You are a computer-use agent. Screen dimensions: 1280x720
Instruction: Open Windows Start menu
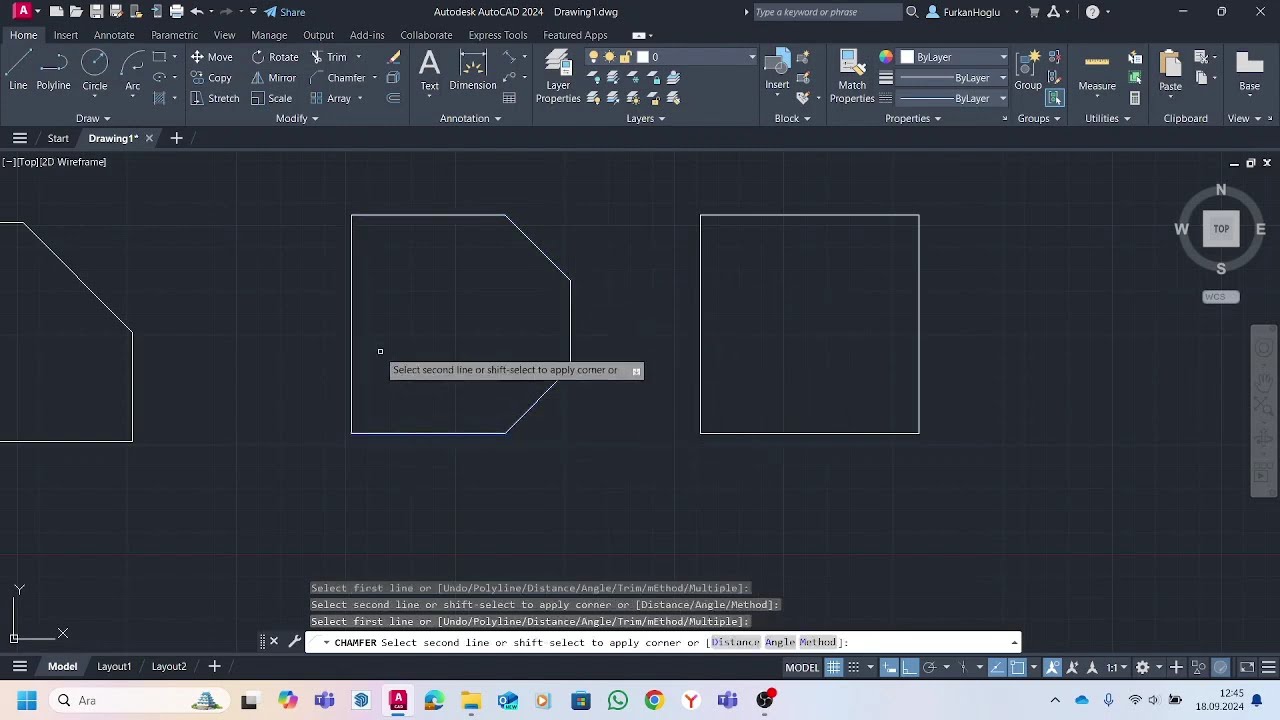click(x=27, y=700)
